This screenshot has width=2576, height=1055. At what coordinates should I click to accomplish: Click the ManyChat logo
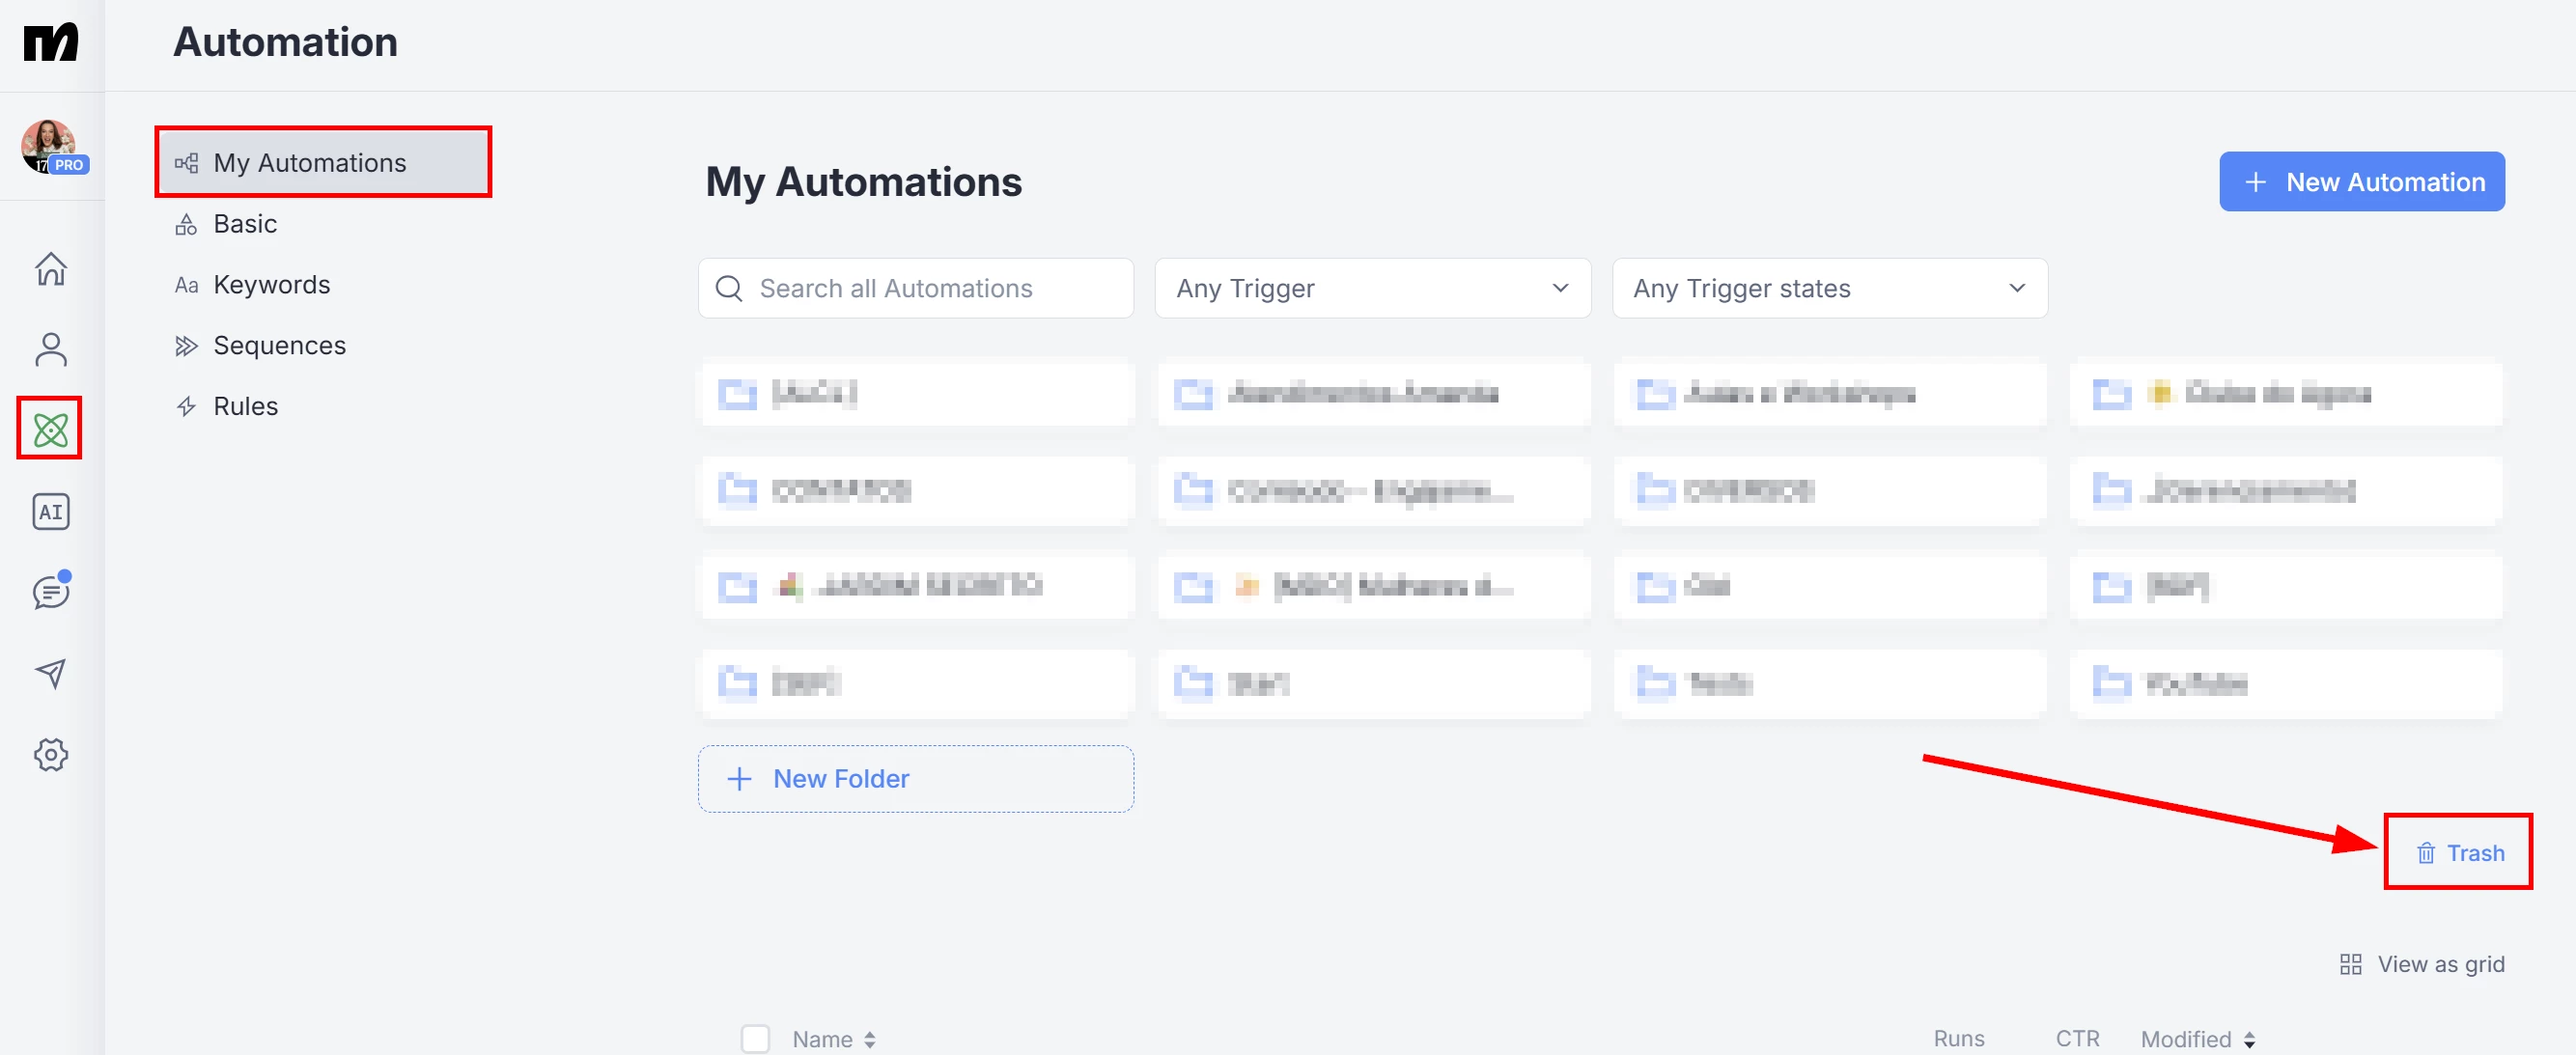click(51, 42)
